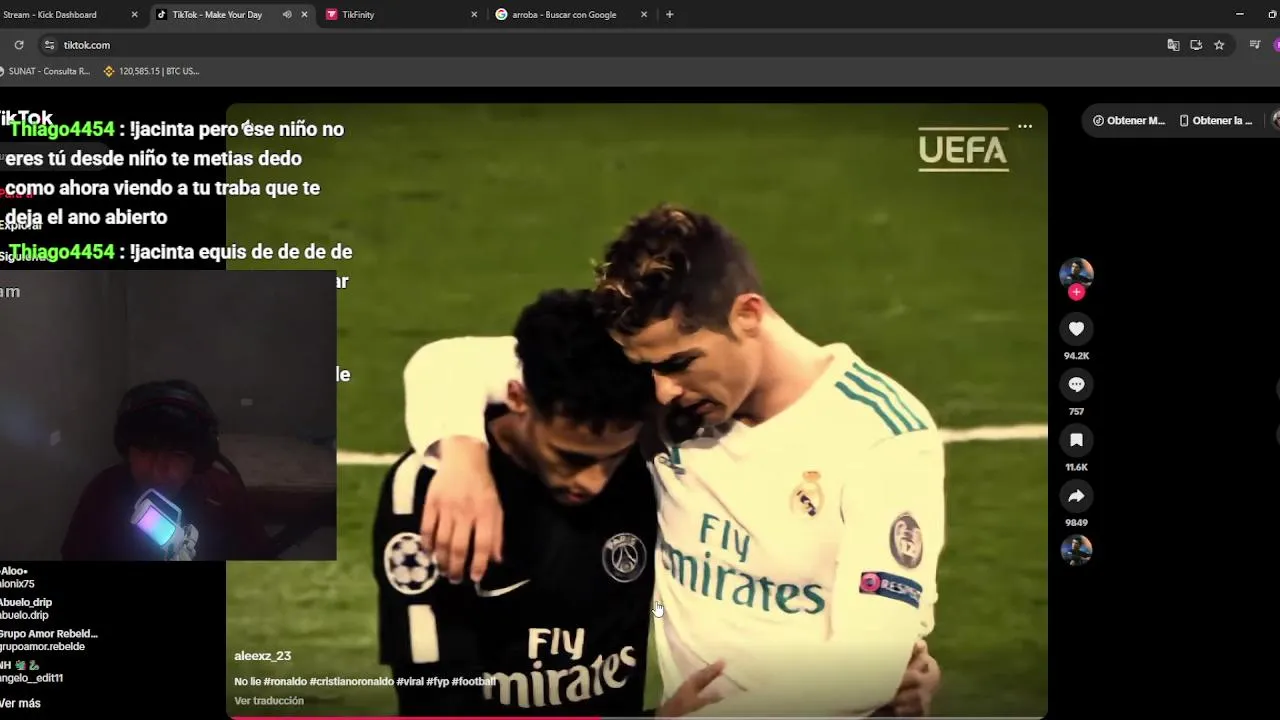Mute the video with the speaker icon
The height and width of the screenshot is (720, 1280).
[247, 126]
